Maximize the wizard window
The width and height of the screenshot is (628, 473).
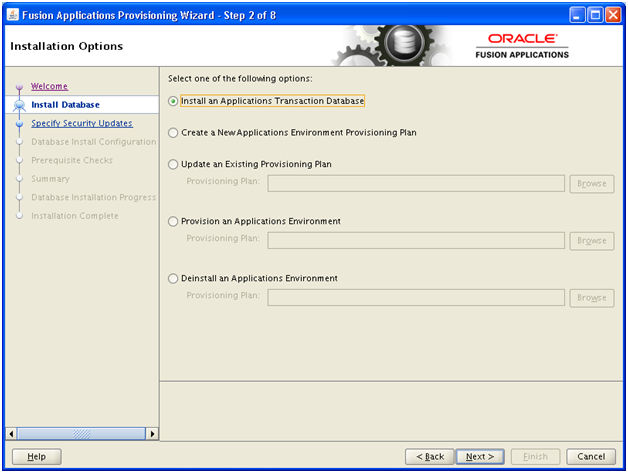(596, 15)
